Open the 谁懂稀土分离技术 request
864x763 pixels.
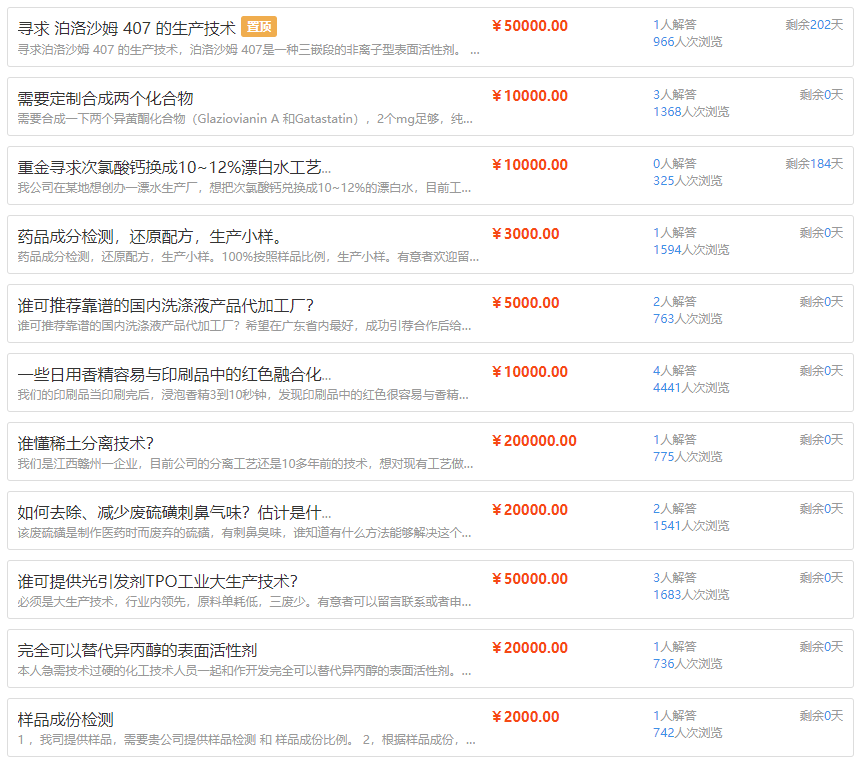coord(85,442)
